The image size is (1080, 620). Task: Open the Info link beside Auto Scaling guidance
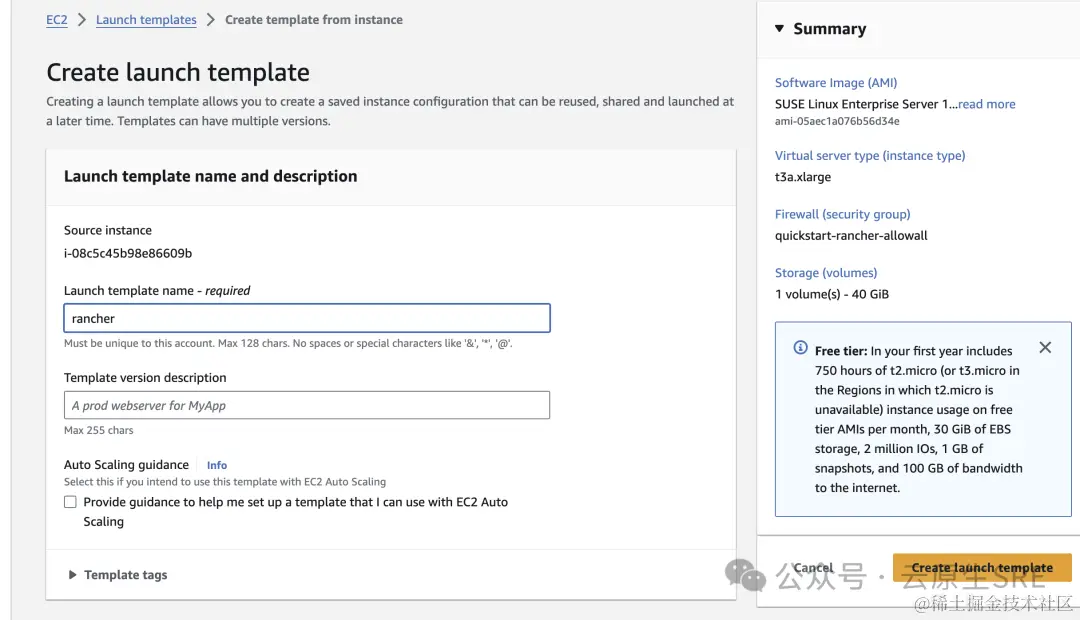pyautogui.click(x=217, y=465)
